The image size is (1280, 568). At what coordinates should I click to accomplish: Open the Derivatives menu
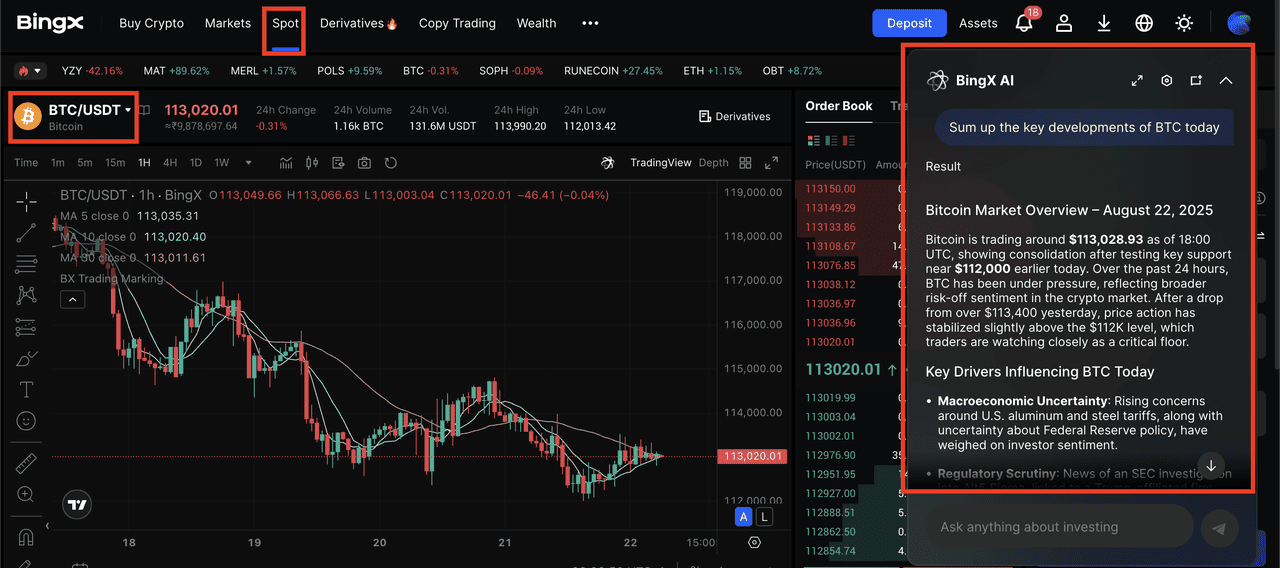(x=359, y=23)
